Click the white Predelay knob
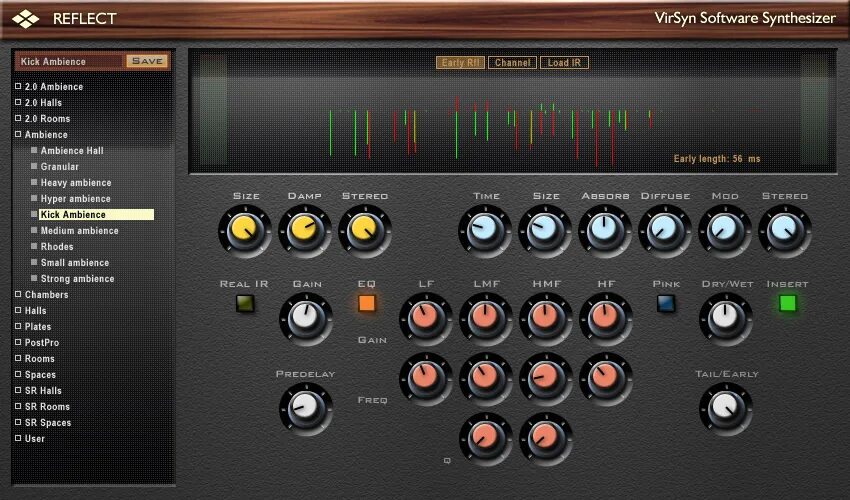The height and width of the screenshot is (500, 850). click(x=306, y=408)
